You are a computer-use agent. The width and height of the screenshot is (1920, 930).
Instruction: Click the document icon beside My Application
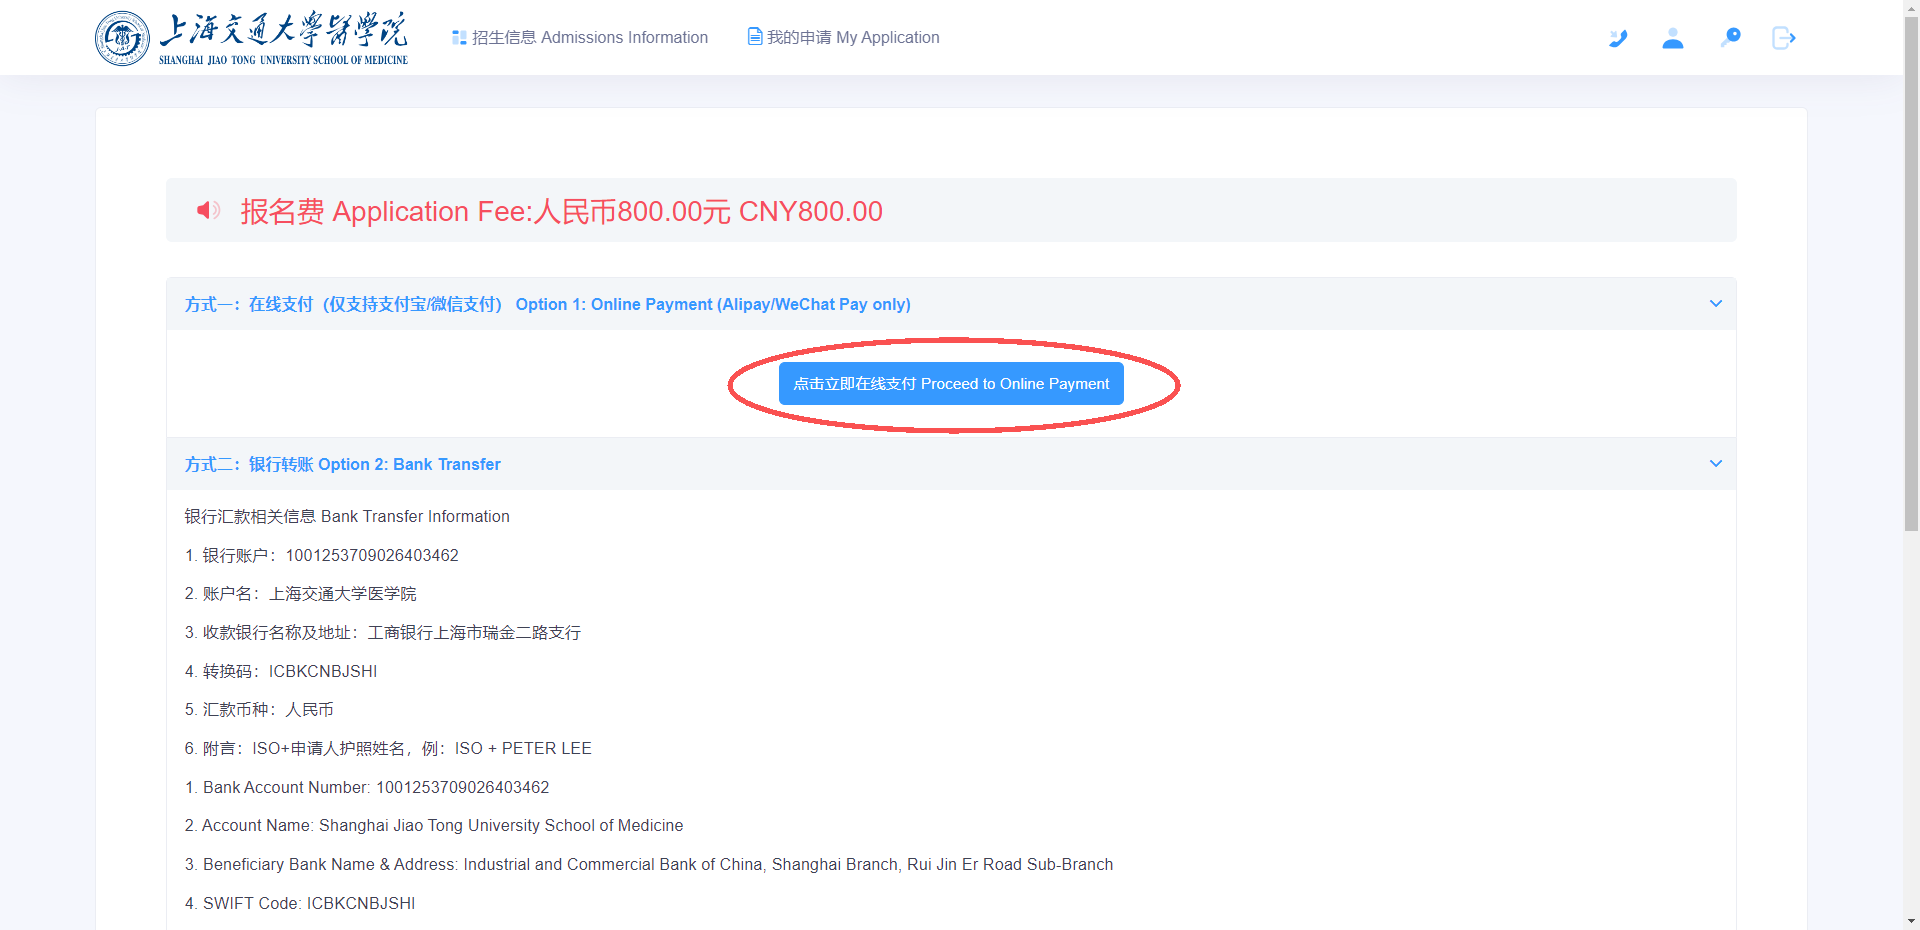(755, 37)
